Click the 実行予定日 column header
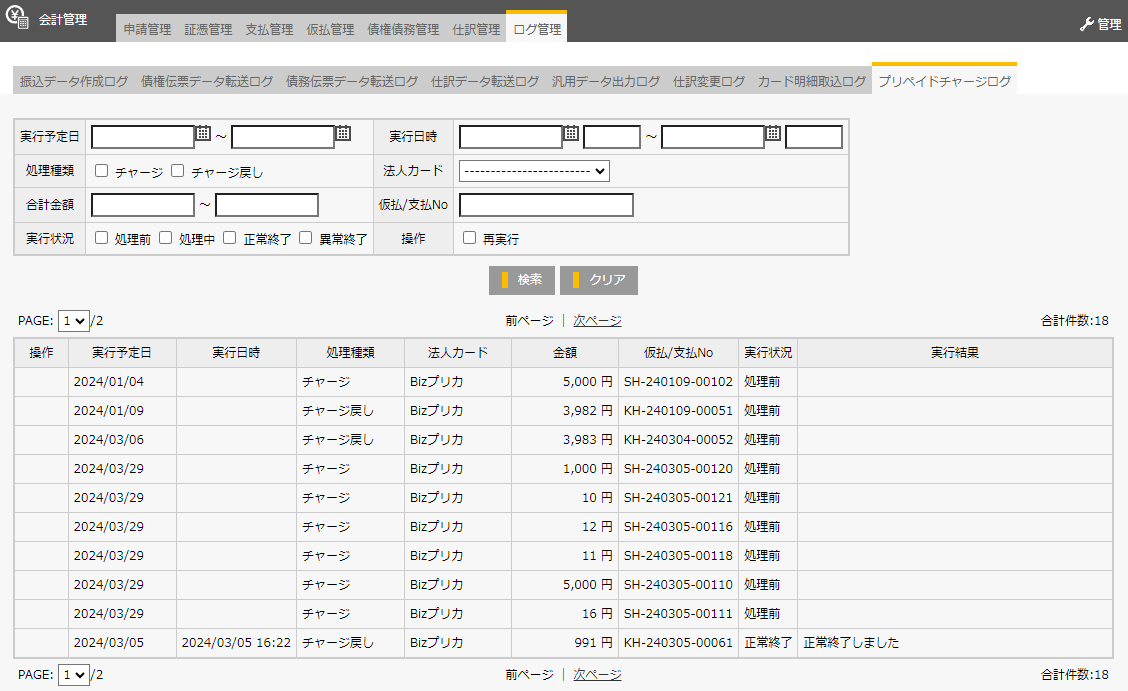Image resolution: width=1128 pixels, height=691 pixels. click(122, 353)
